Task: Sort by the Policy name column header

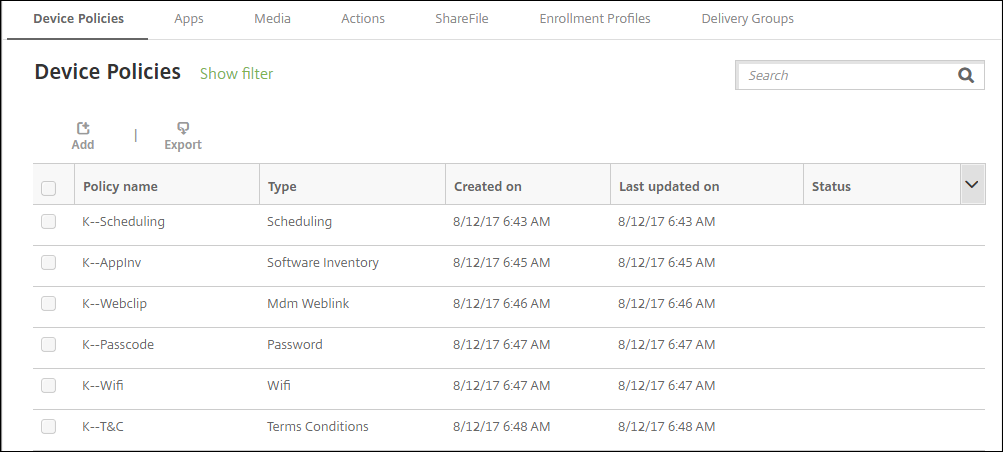Action: tap(120, 187)
